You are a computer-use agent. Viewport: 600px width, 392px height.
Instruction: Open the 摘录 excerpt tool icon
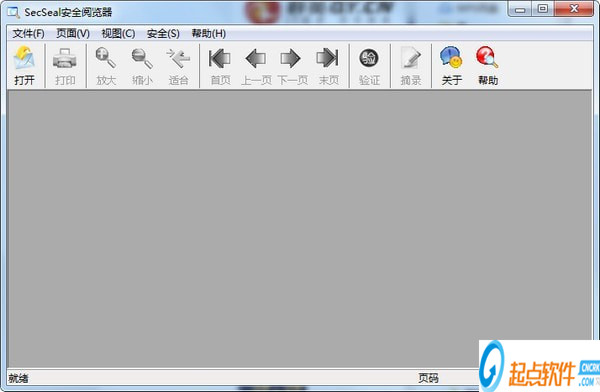click(410, 58)
